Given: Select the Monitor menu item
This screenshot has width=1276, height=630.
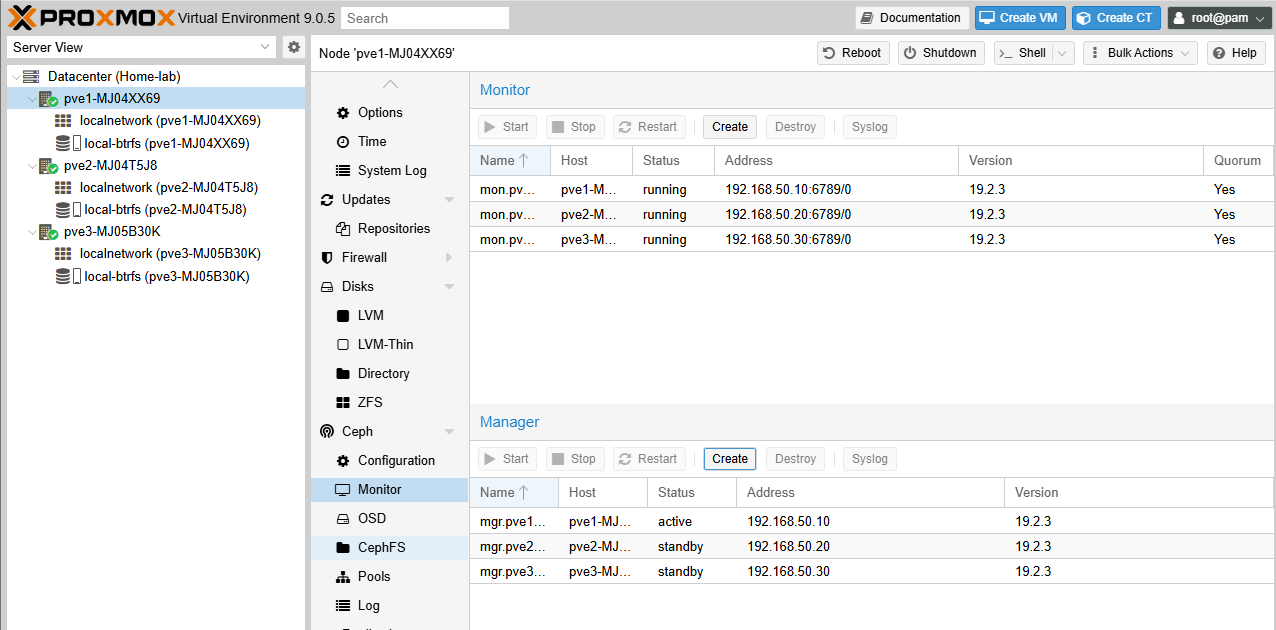Looking at the screenshot, I should pos(390,490).
